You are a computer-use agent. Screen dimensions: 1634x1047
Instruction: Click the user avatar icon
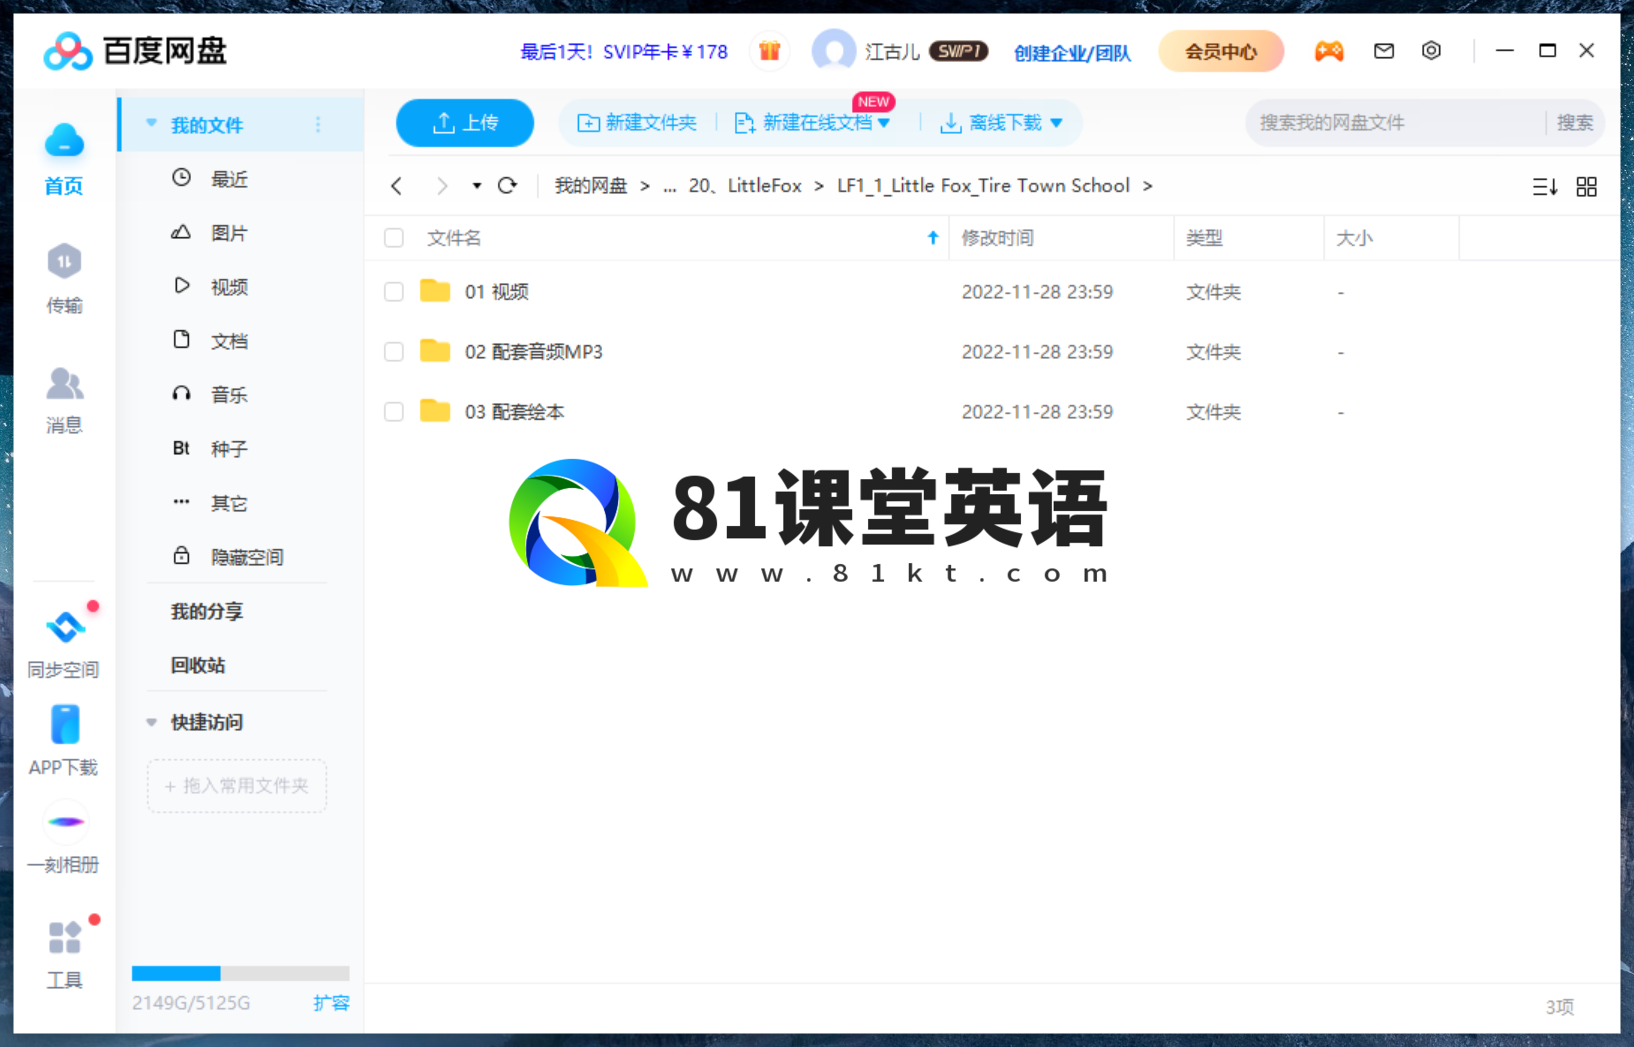click(833, 51)
